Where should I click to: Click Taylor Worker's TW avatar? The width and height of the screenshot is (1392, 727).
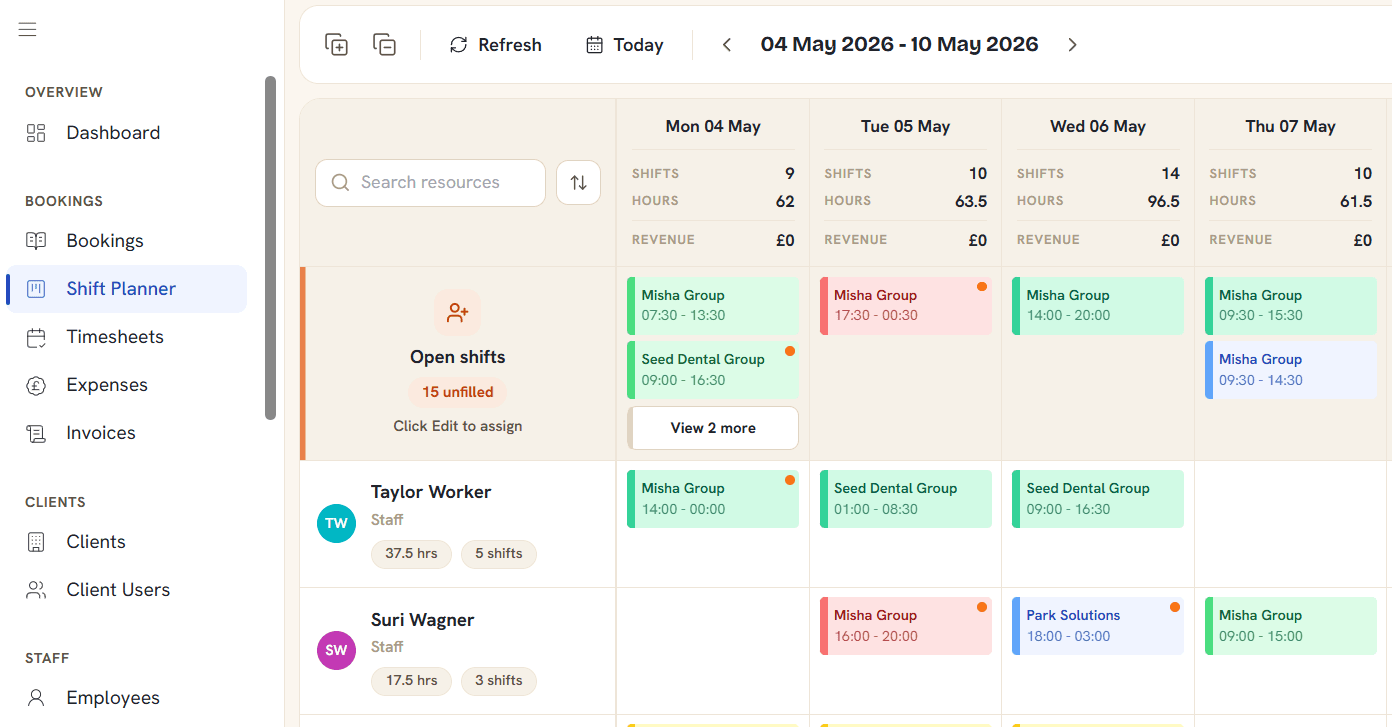tap(336, 523)
